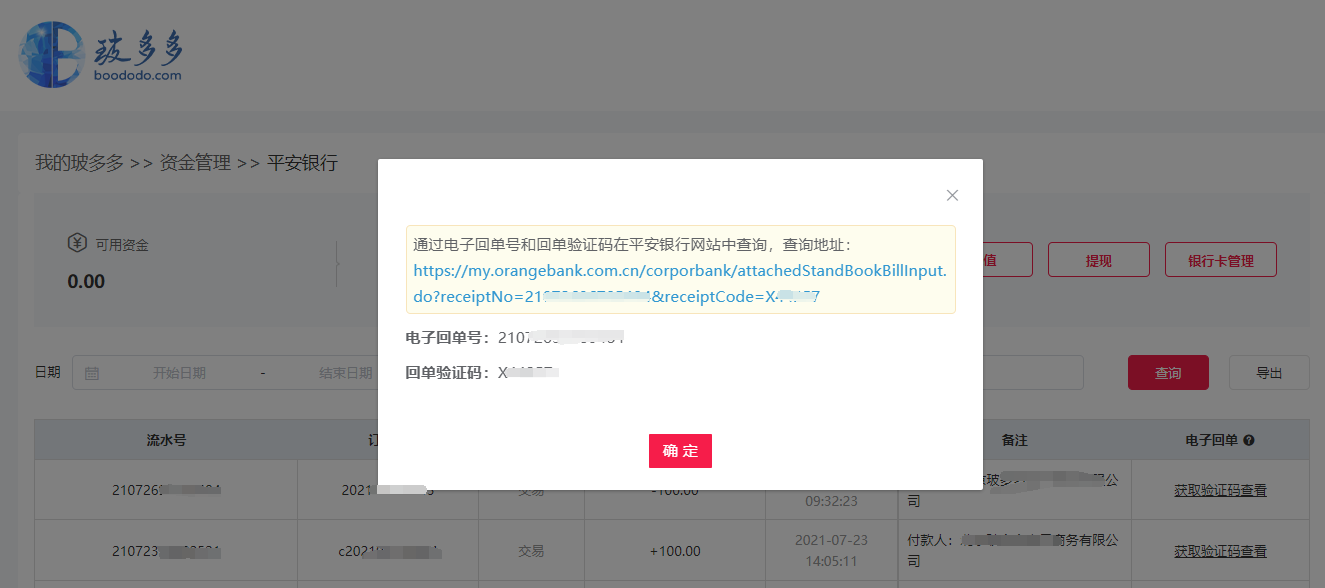Click the 09:32:23 time cell
Image resolution: width=1325 pixels, height=588 pixels.
coord(831,499)
